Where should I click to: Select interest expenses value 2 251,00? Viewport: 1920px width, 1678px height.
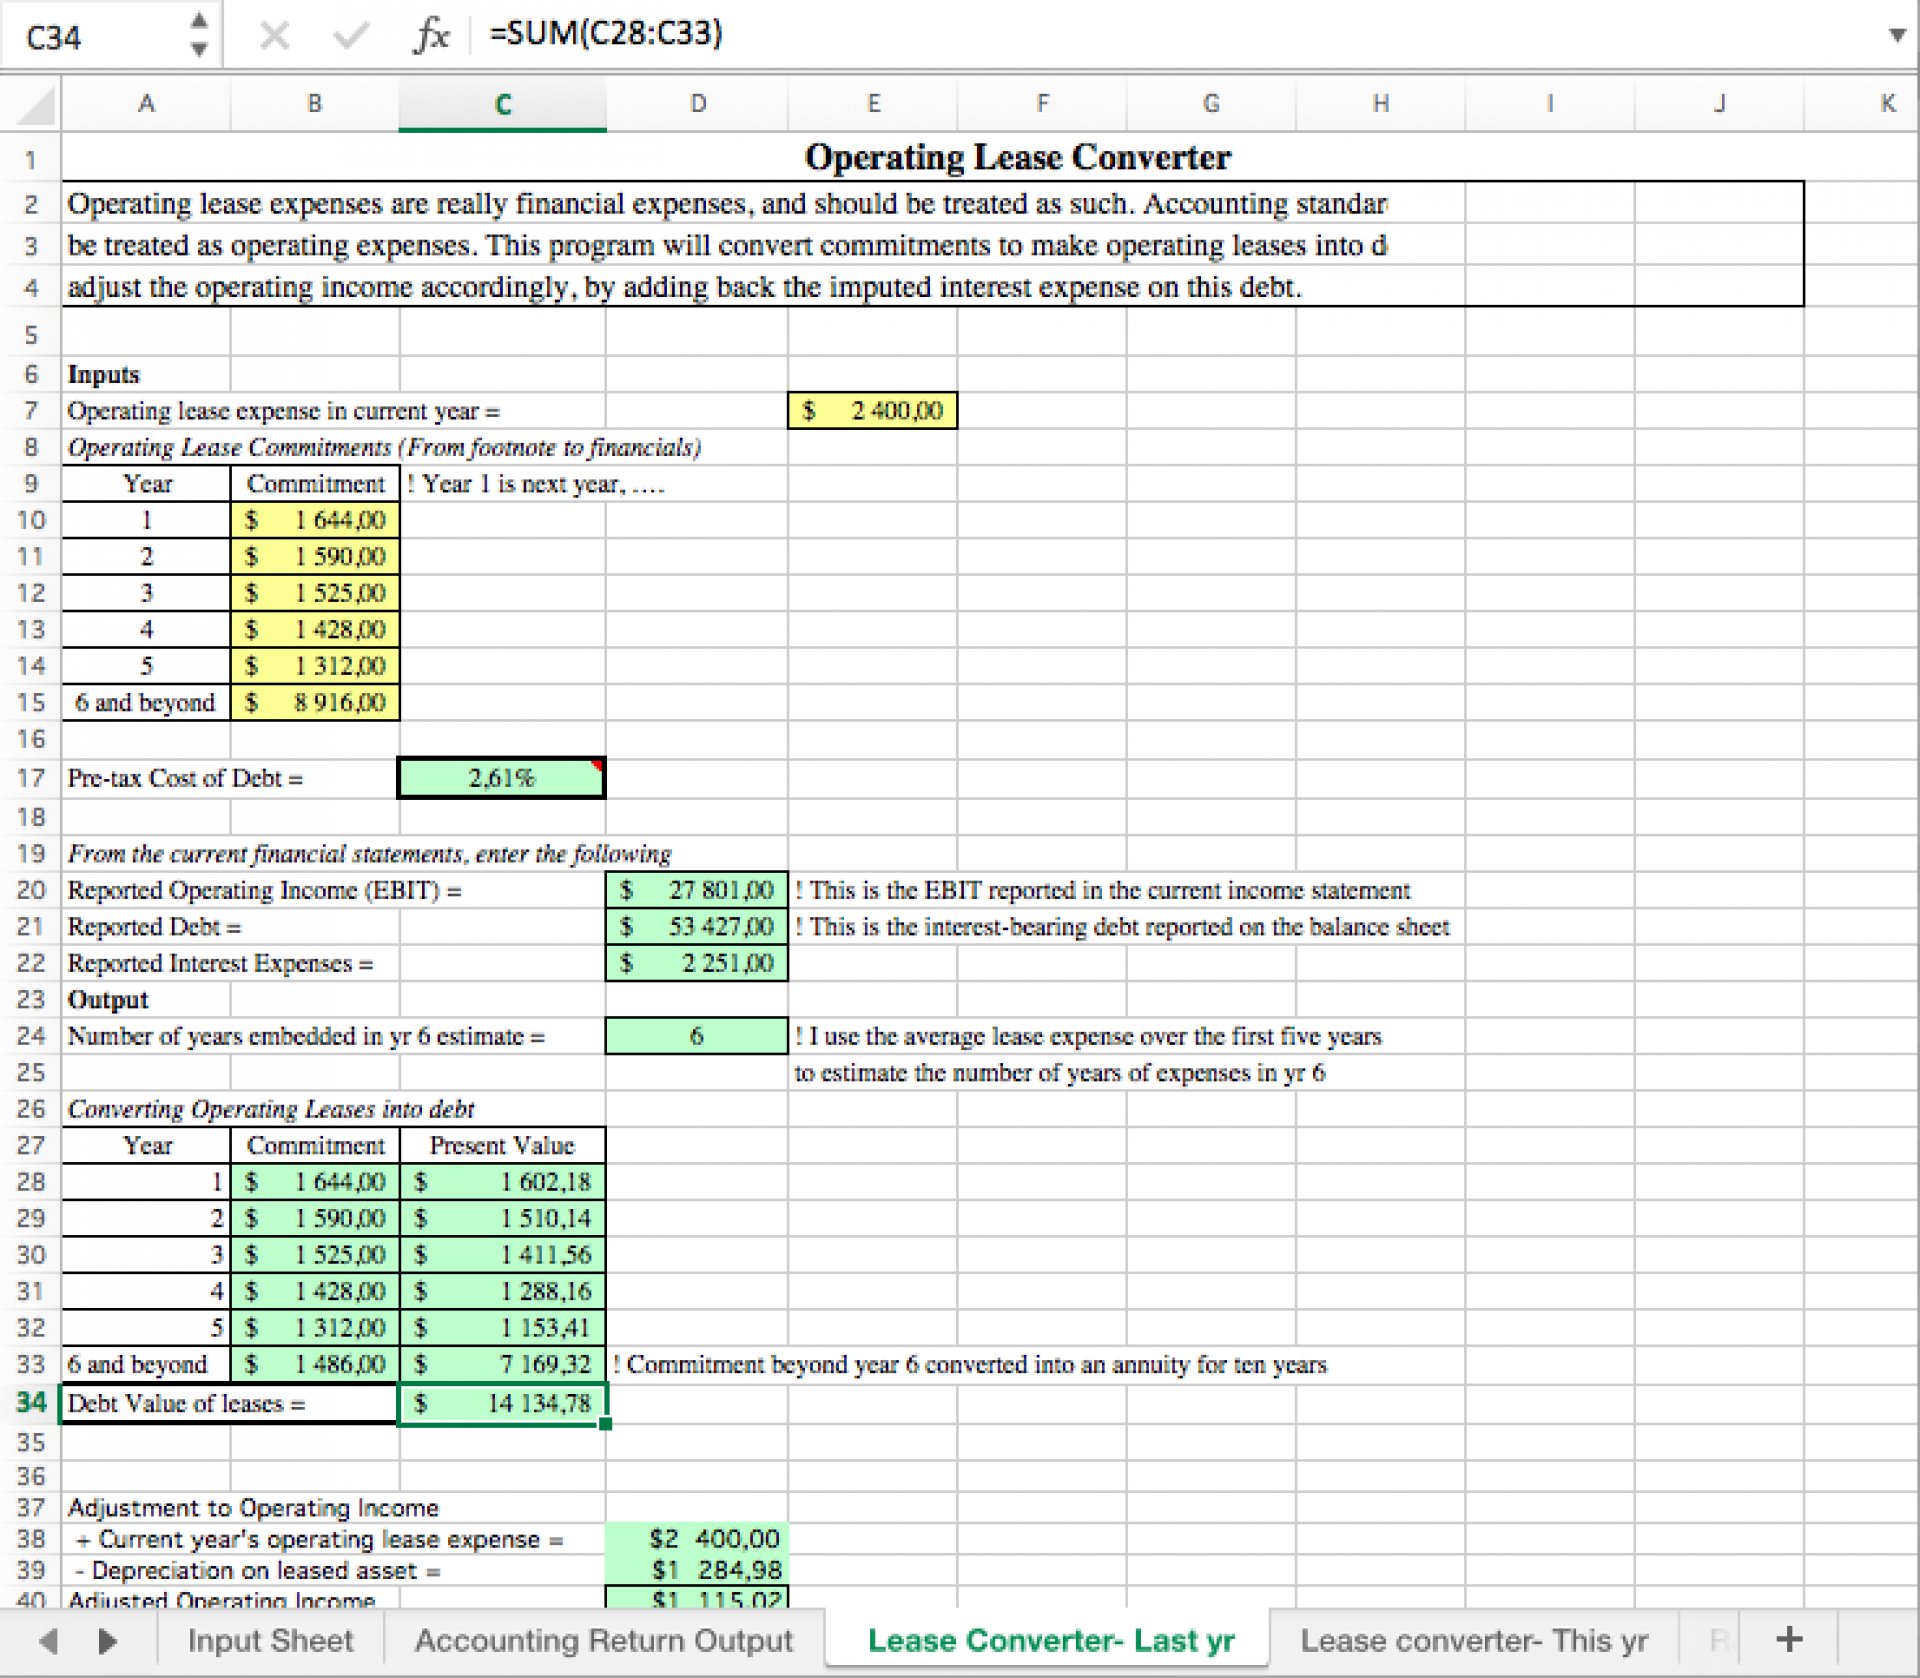pos(696,963)
